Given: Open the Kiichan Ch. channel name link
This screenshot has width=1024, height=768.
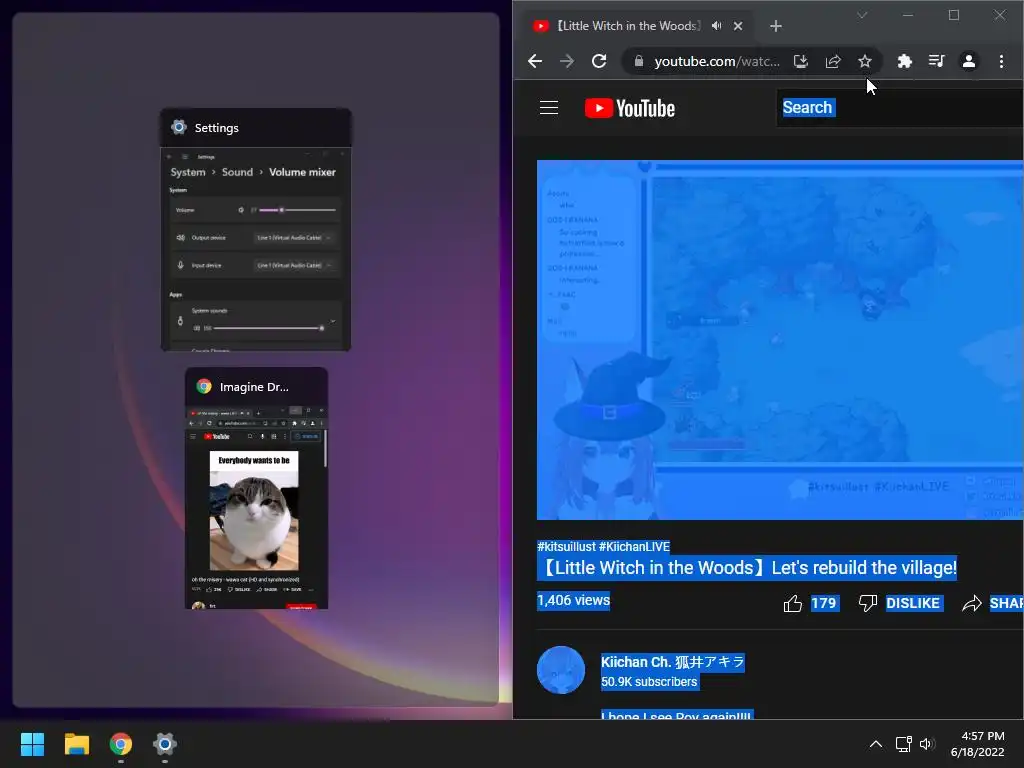Looking at the screenshot, I should tap(673, 662).
